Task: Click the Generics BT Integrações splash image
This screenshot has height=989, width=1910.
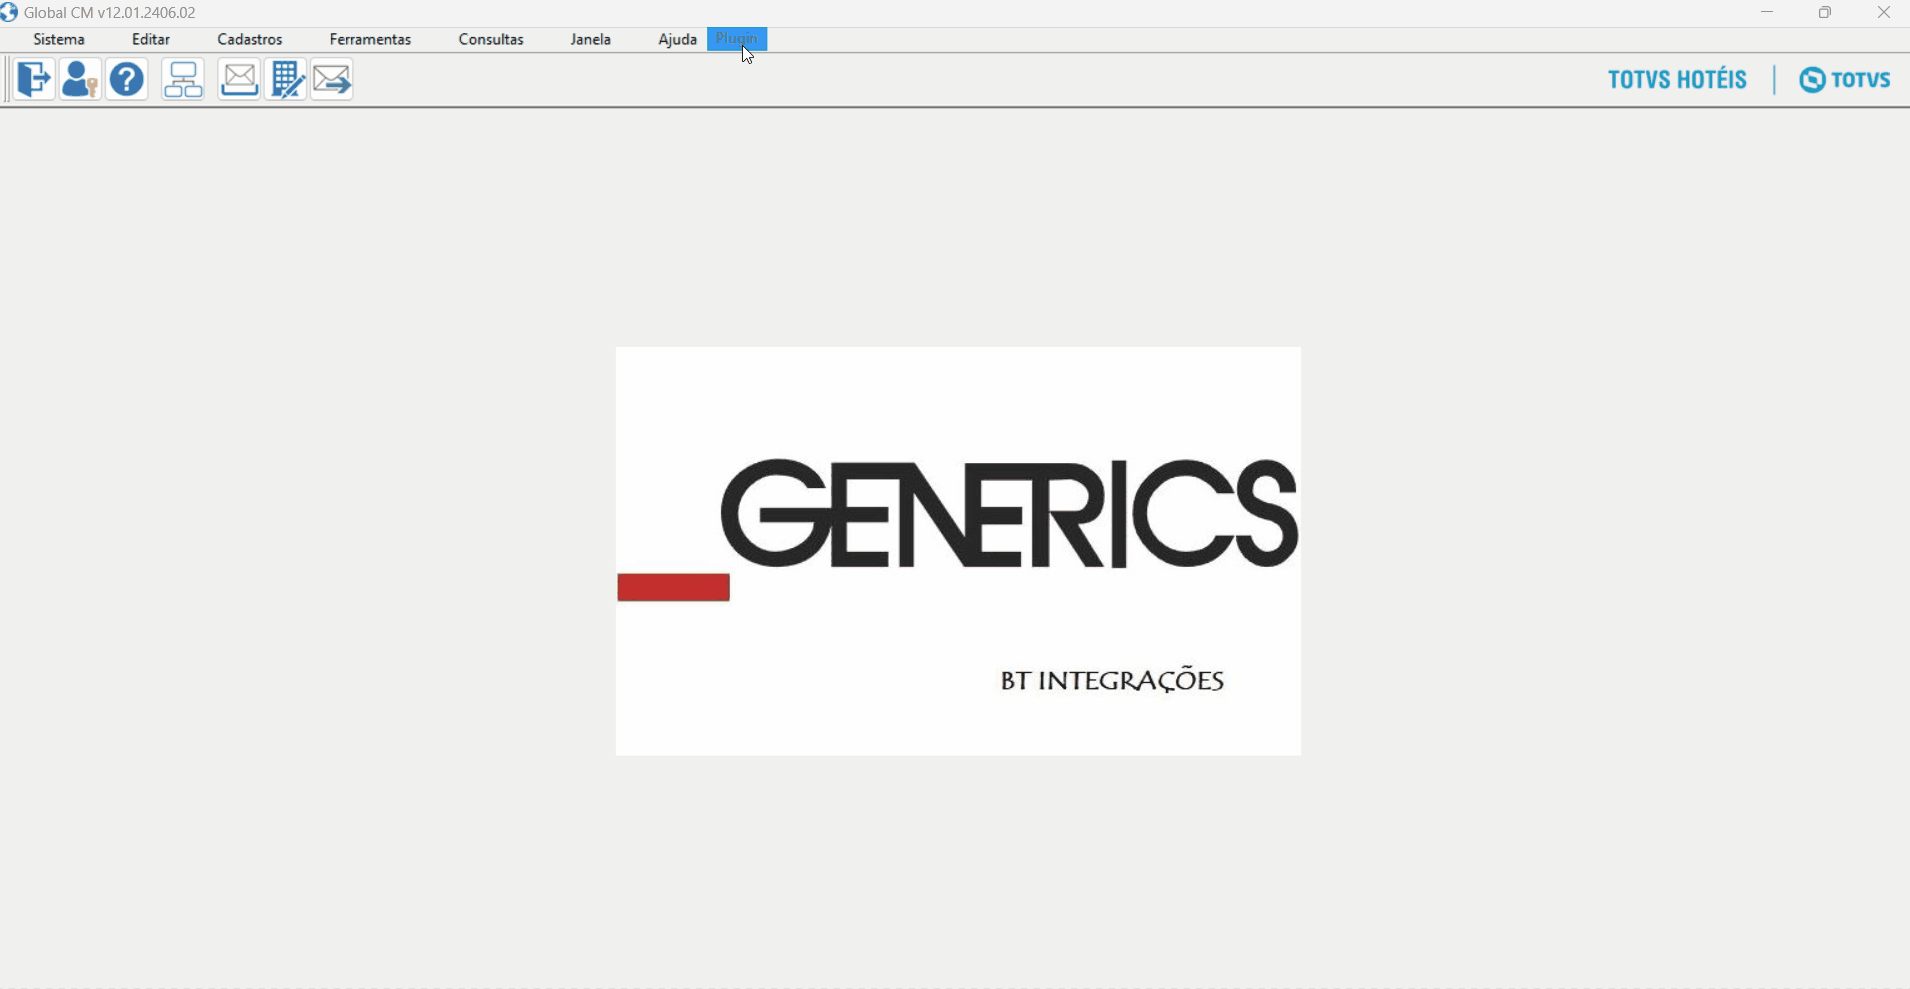Action: [x=958, y=551]
